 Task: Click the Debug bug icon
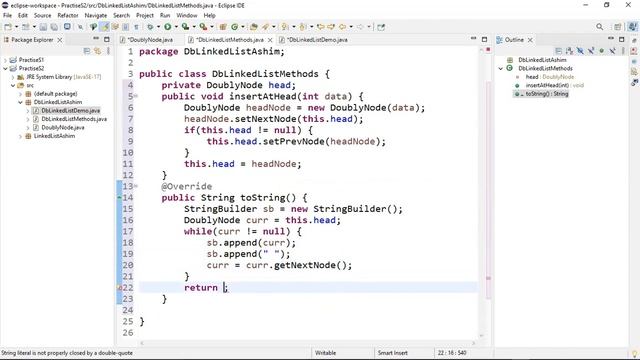point(150,27)
